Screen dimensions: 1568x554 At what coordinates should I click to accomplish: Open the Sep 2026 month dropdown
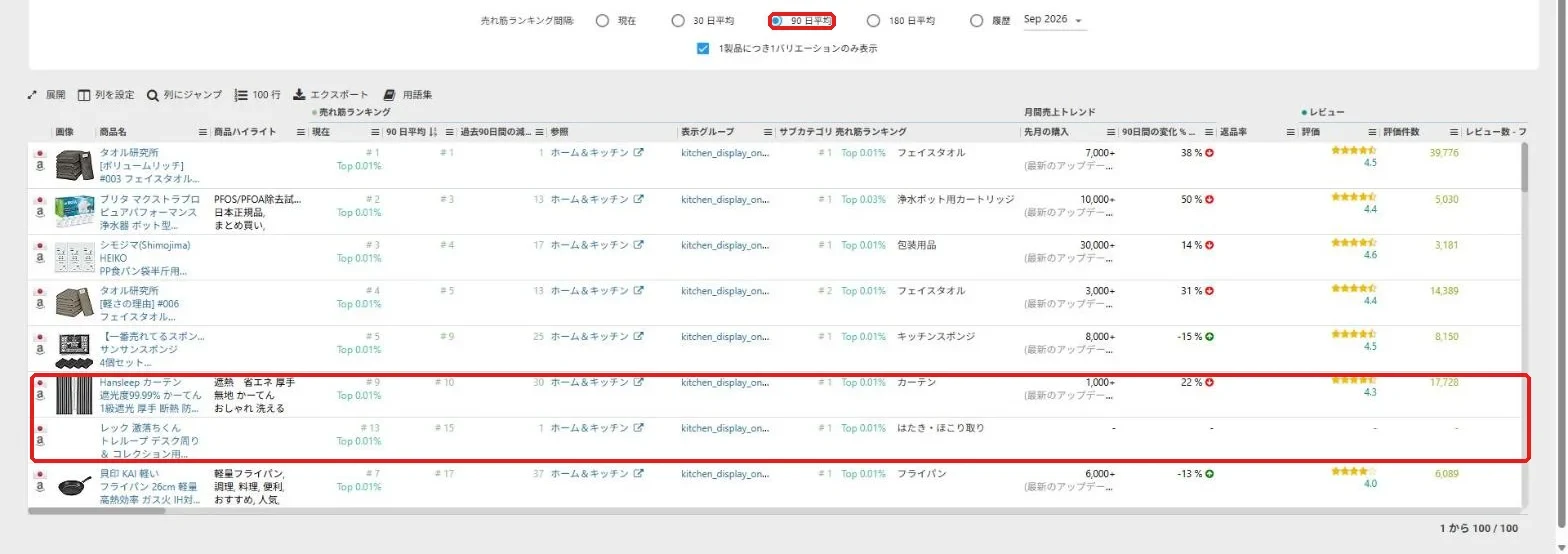(1055, 21)
